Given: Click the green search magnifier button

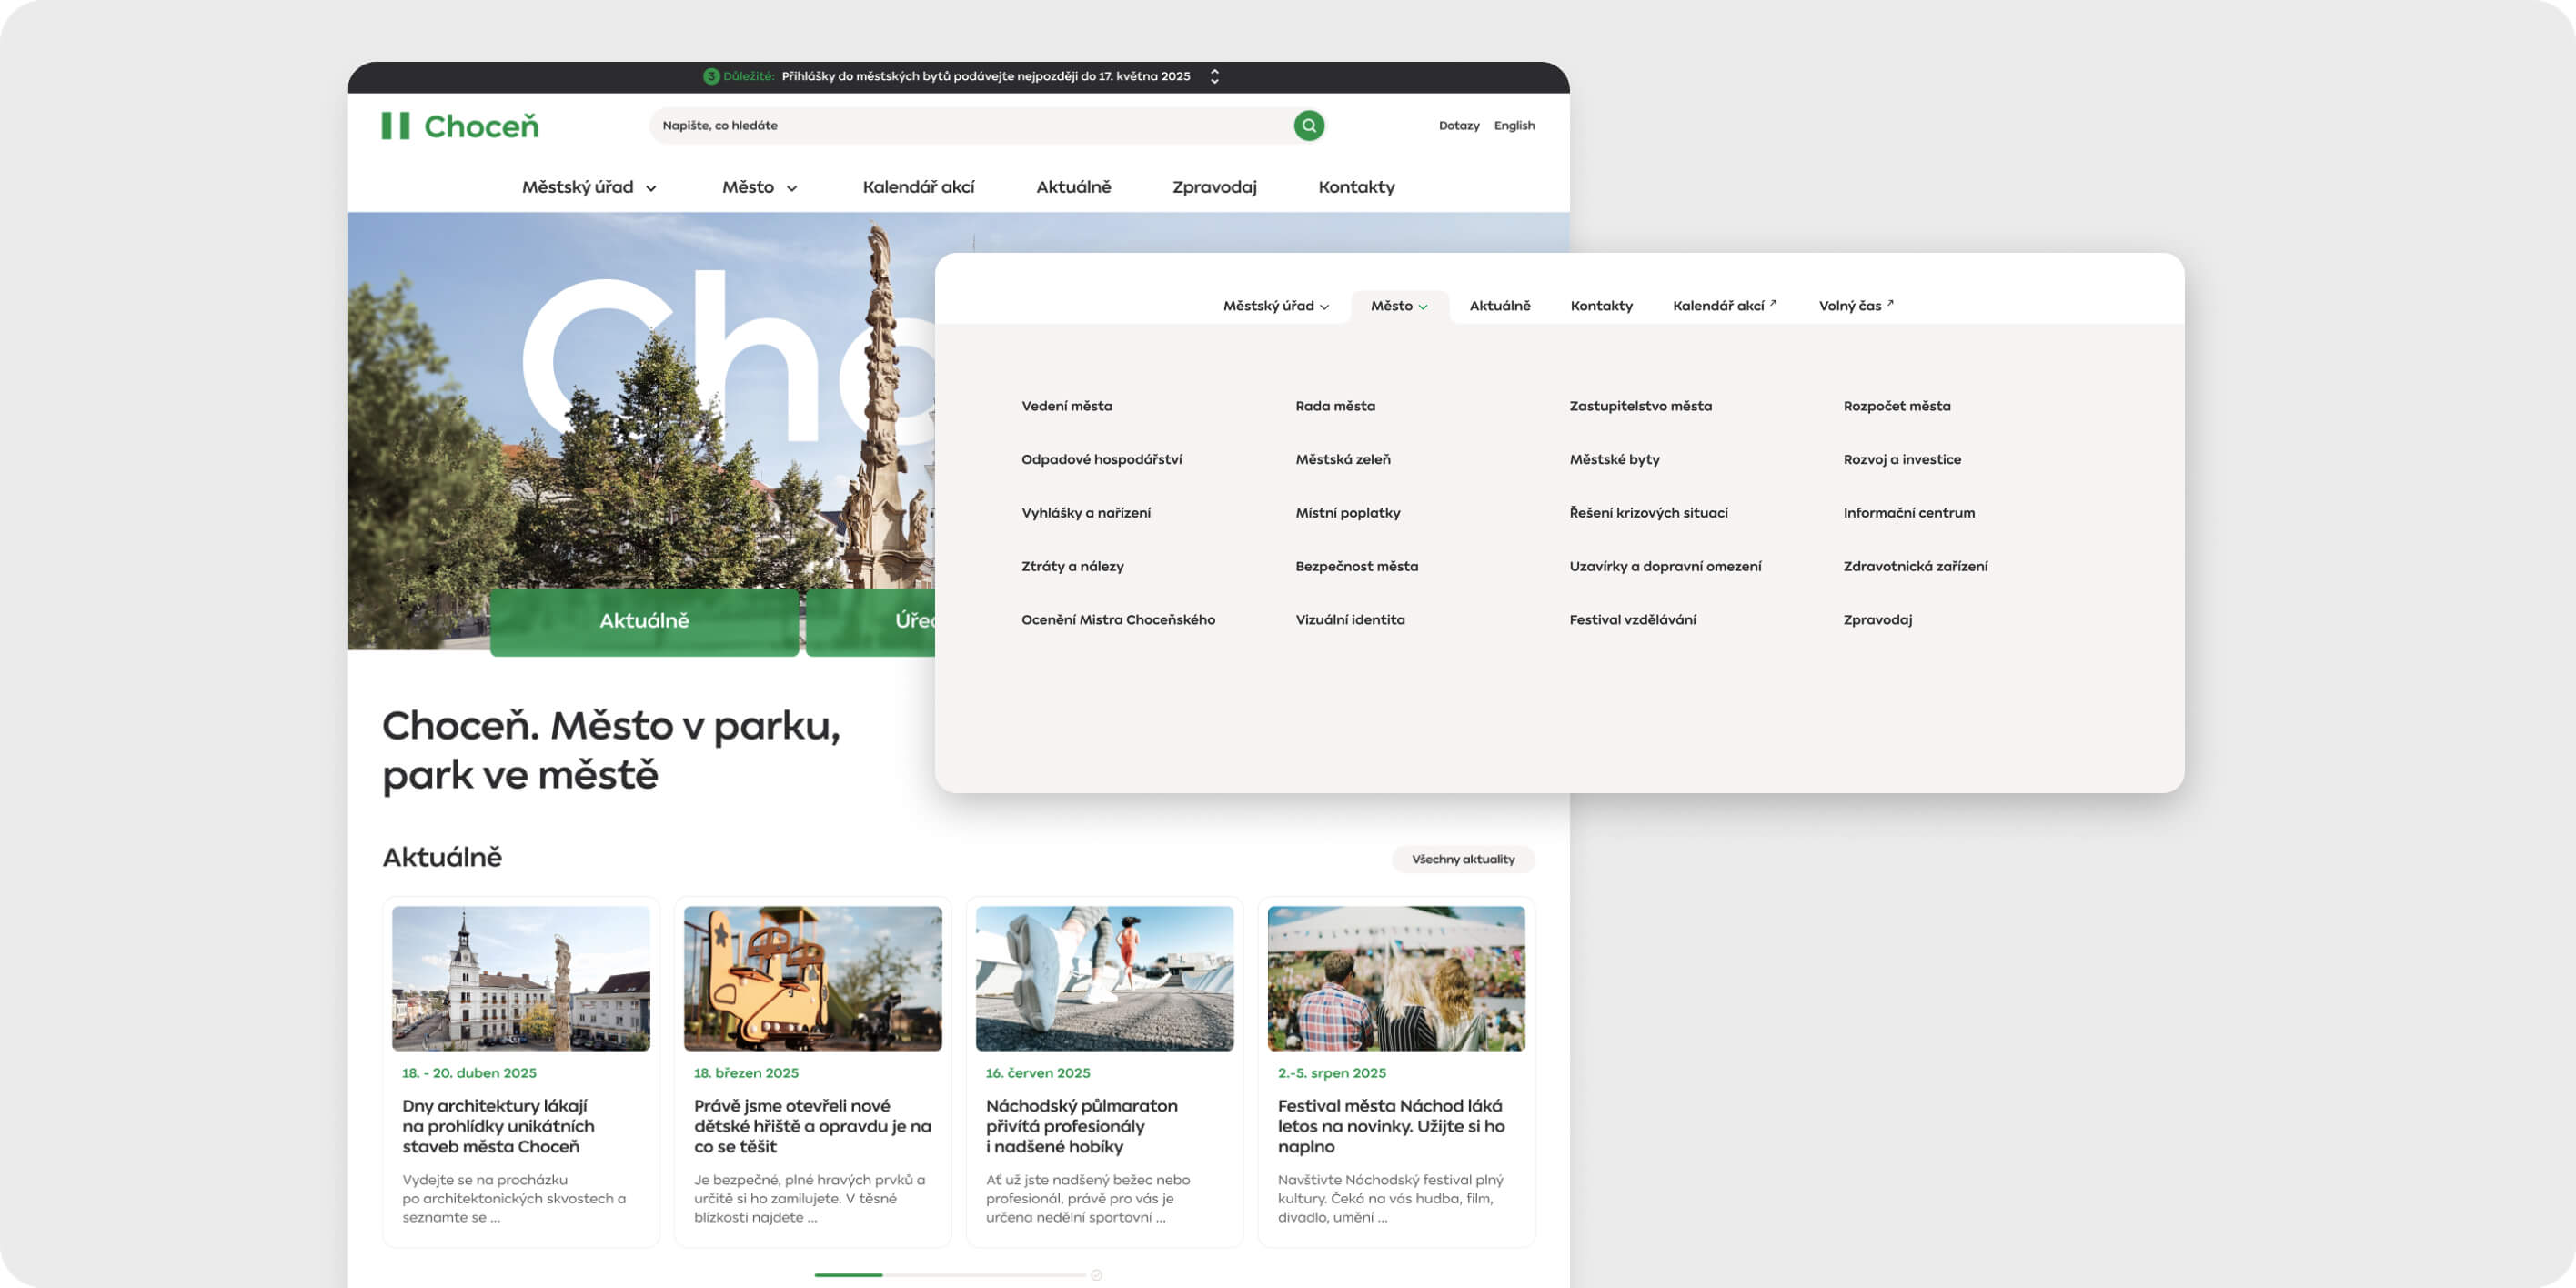Looking at the screenshot, I should point(1308,125).
